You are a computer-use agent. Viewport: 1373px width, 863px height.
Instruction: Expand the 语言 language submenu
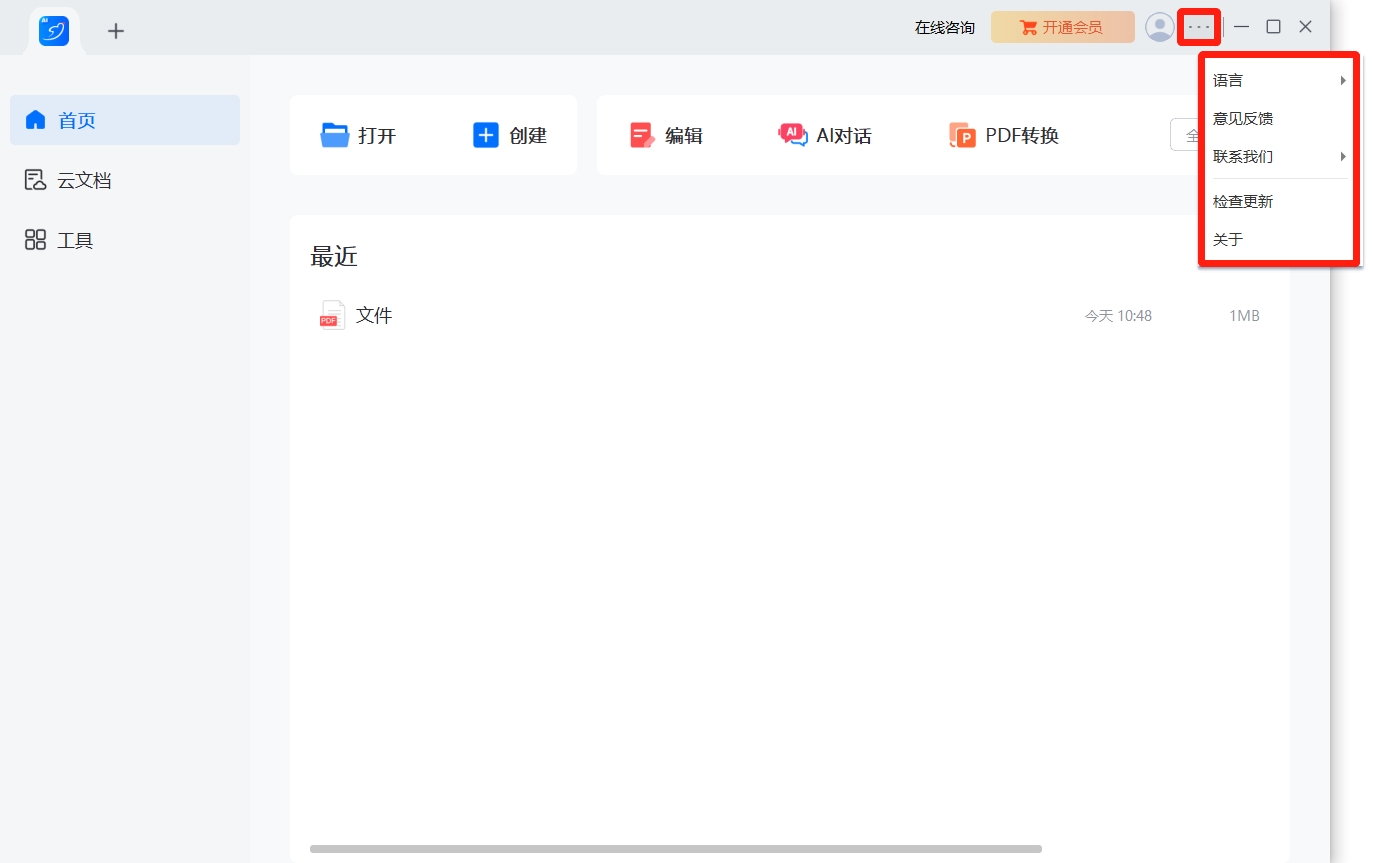[1279, 80]
